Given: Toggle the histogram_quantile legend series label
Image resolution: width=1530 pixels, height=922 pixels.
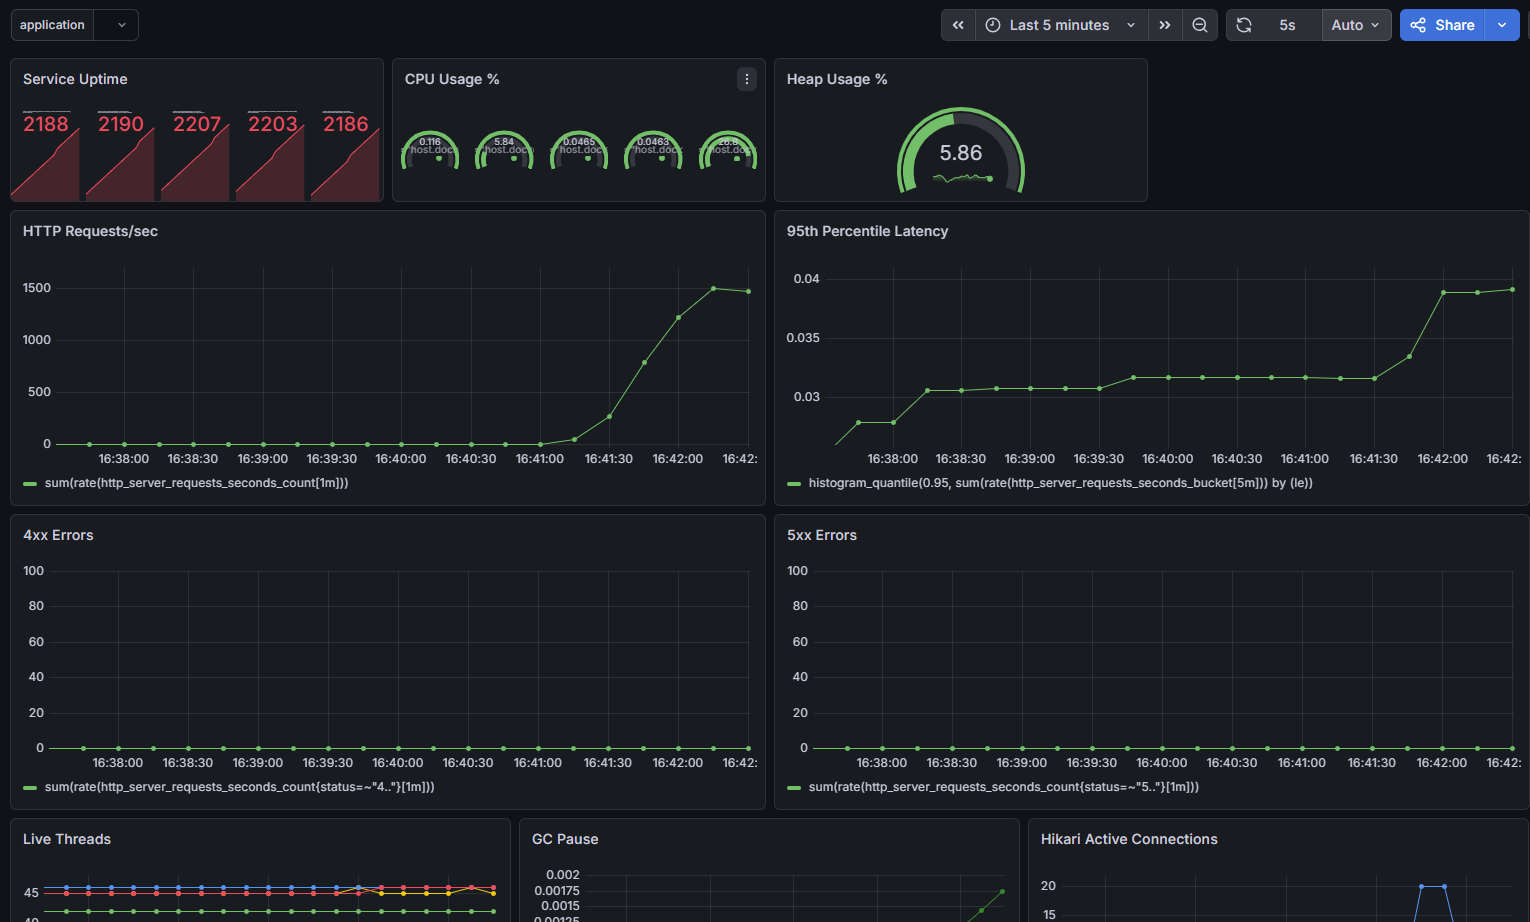Looking at the screenshot, I should [x=1061, y=483].
